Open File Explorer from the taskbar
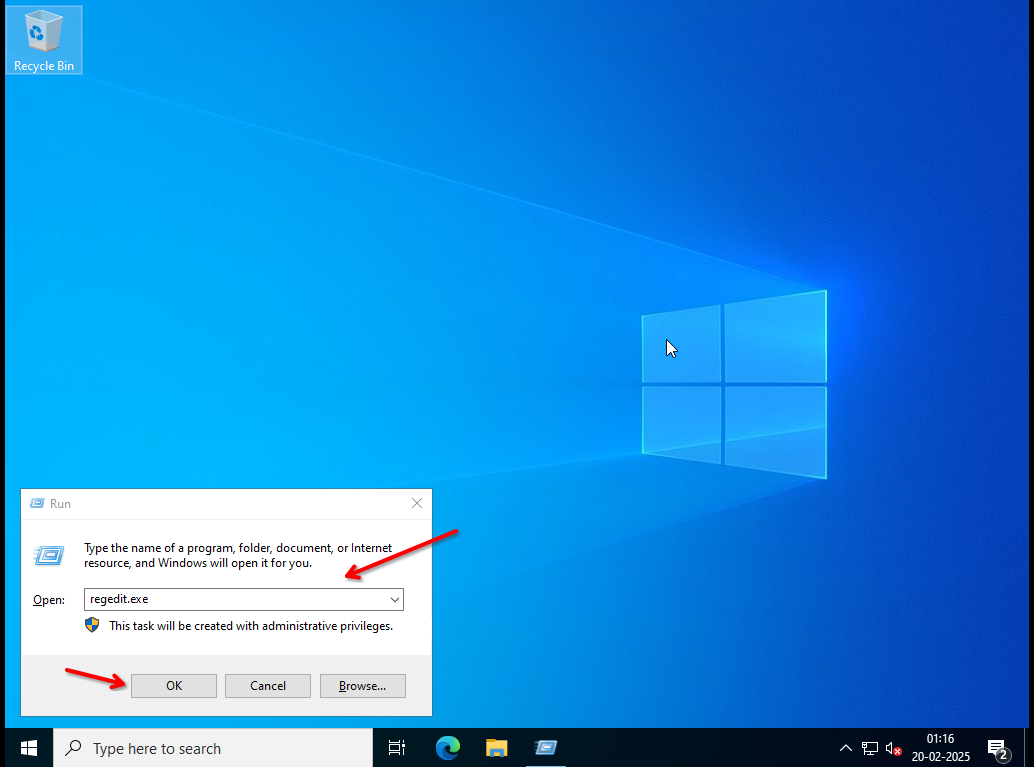Image resolution: width=1034 pixels, height=767 pixels. click(496, 748)
